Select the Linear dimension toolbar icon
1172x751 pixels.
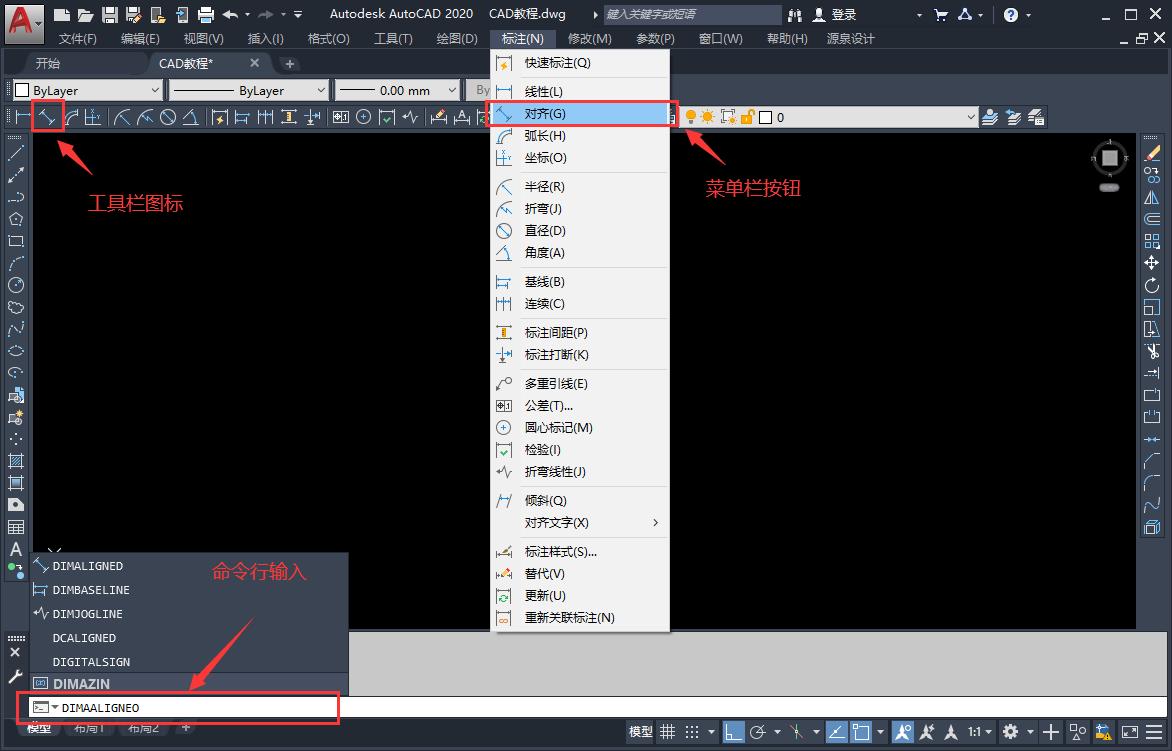[x=23, y=117]
